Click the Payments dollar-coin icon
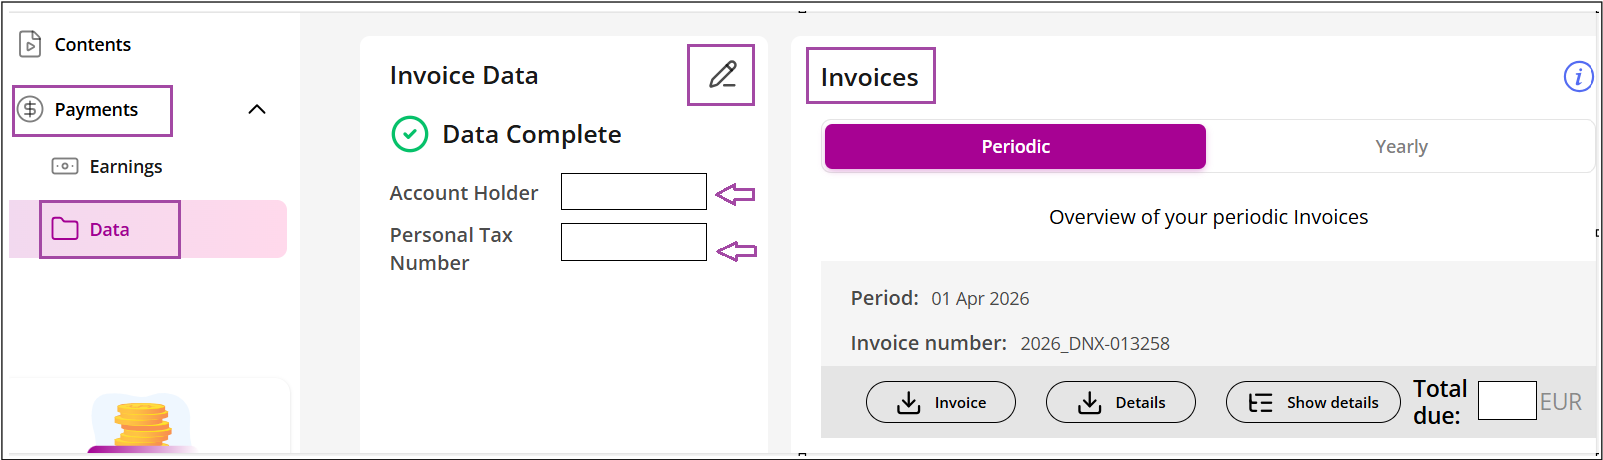The image size is (1603, 460). point(31,109)
